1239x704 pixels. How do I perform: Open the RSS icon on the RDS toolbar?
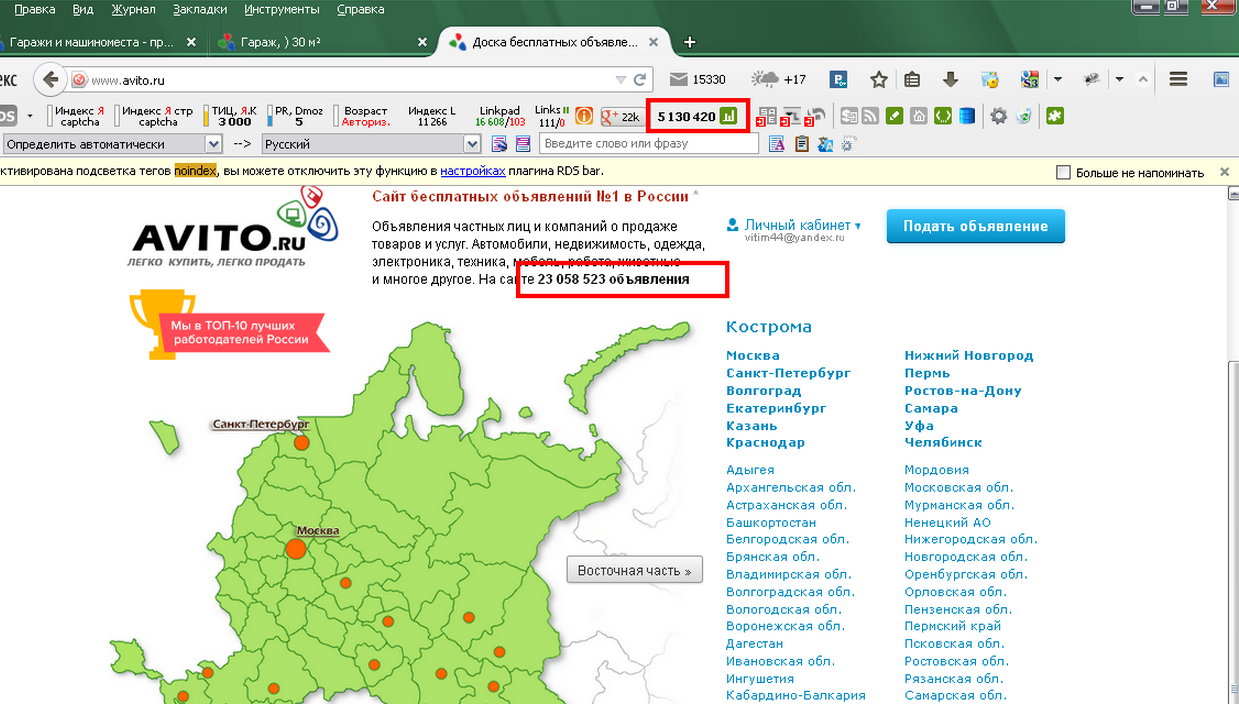click(x=870, y=116)
